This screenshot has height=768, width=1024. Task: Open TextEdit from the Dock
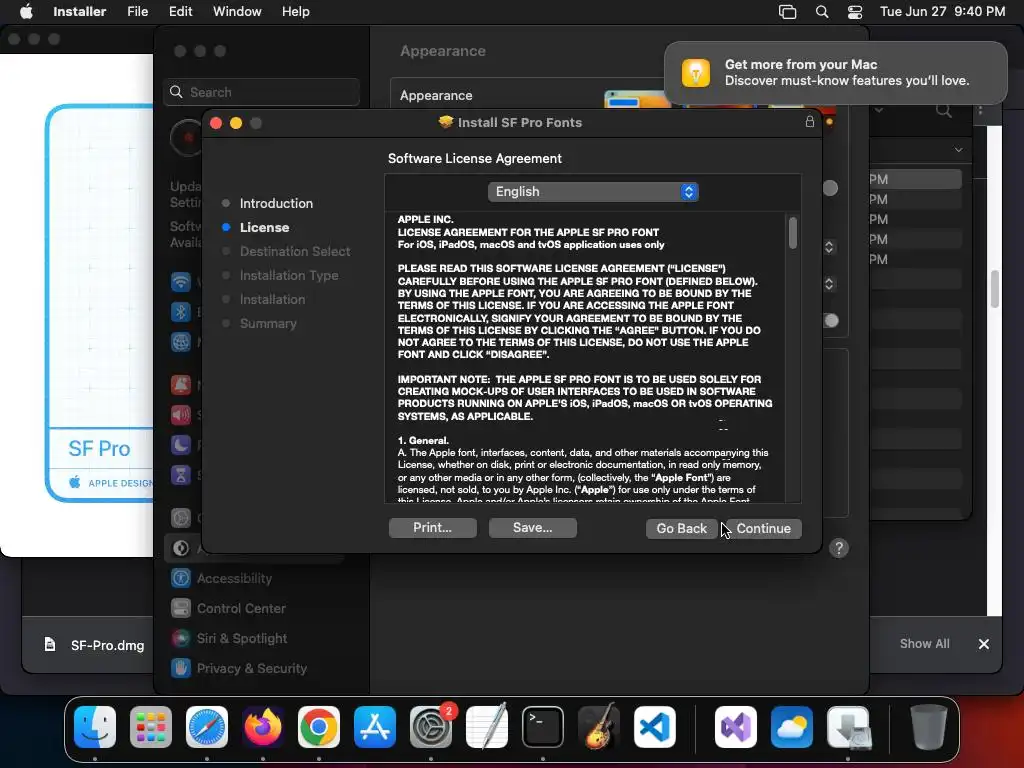487,727
